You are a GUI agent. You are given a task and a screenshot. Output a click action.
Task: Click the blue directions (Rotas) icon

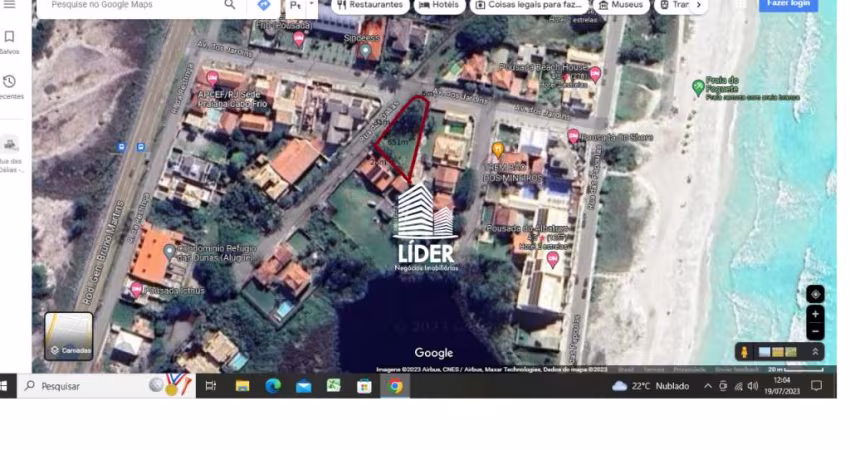point(263,5)
